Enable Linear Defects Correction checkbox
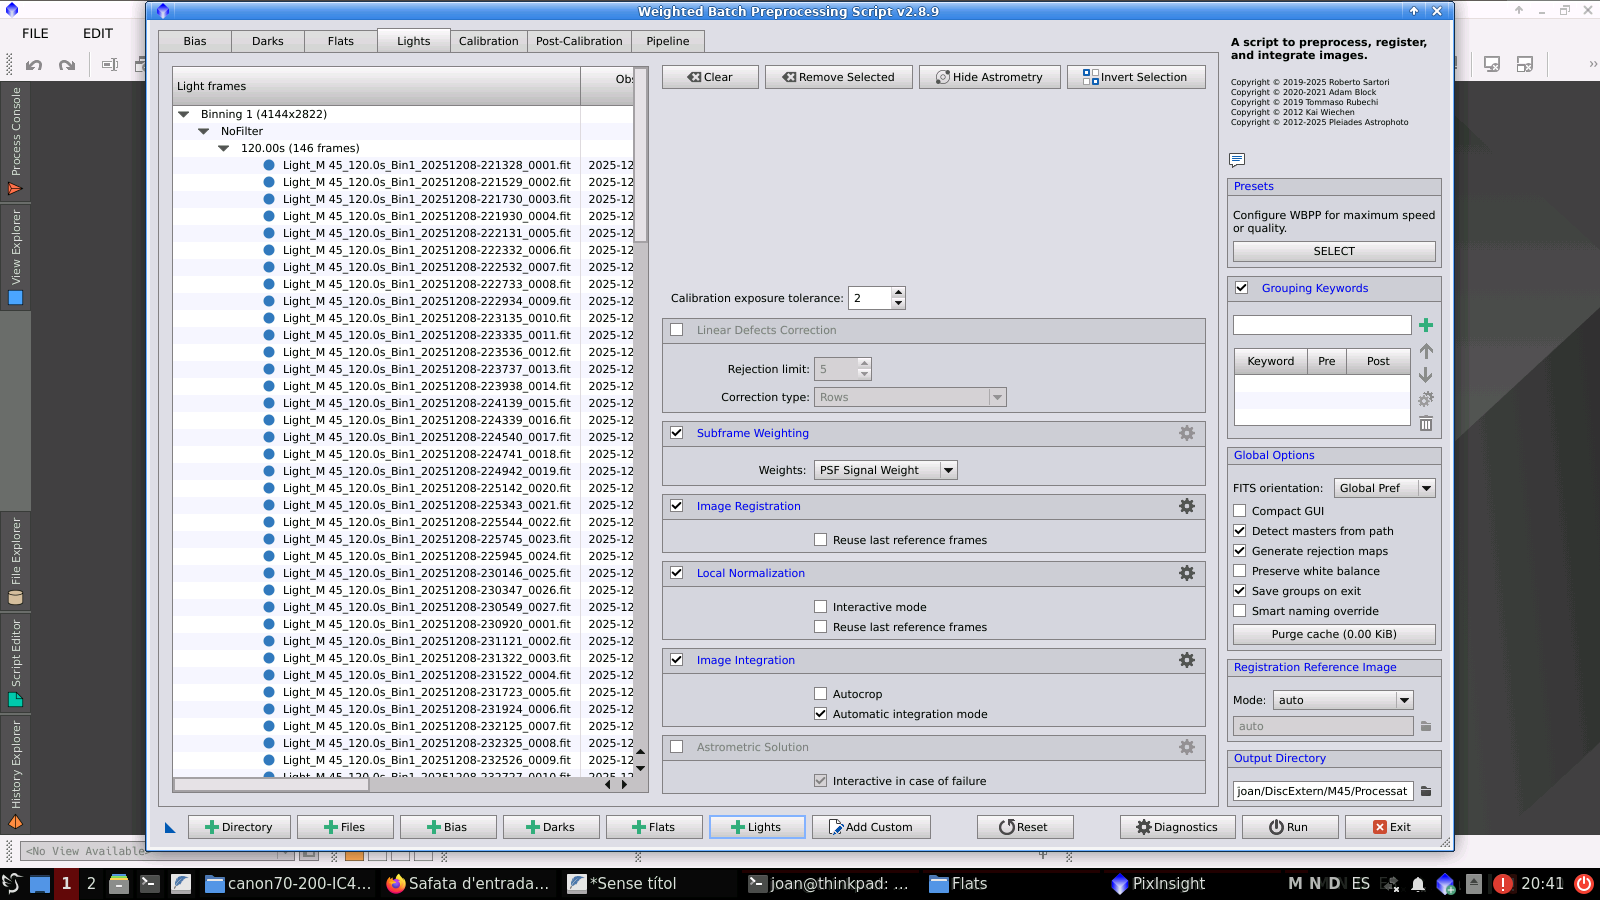This screenshot has height=900, width=1600. click(x=677, y=330)
